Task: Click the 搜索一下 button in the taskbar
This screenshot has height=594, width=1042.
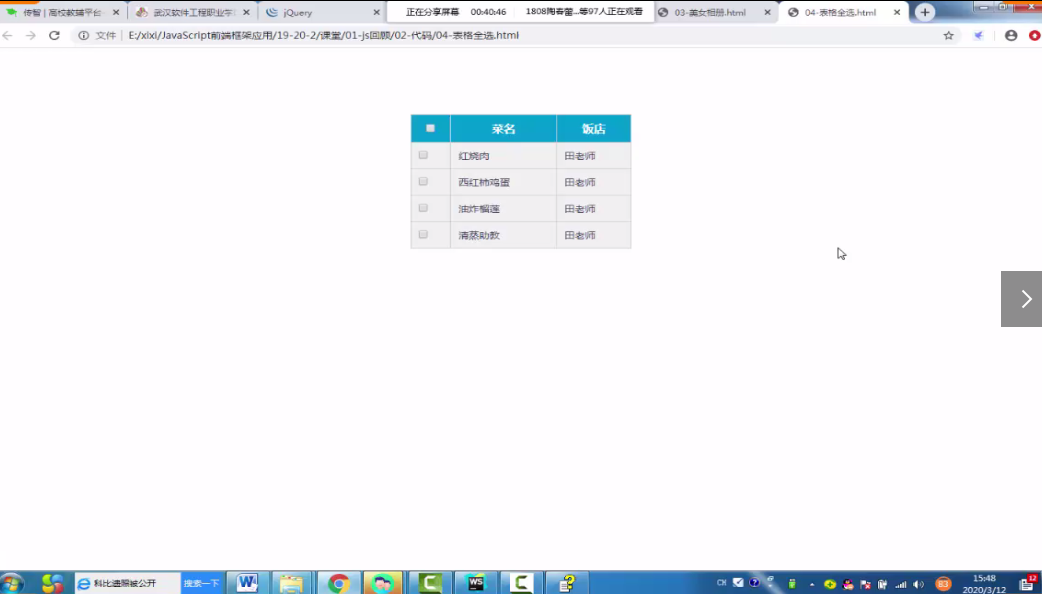Action: pyautogui.click(x=201, y=583)
